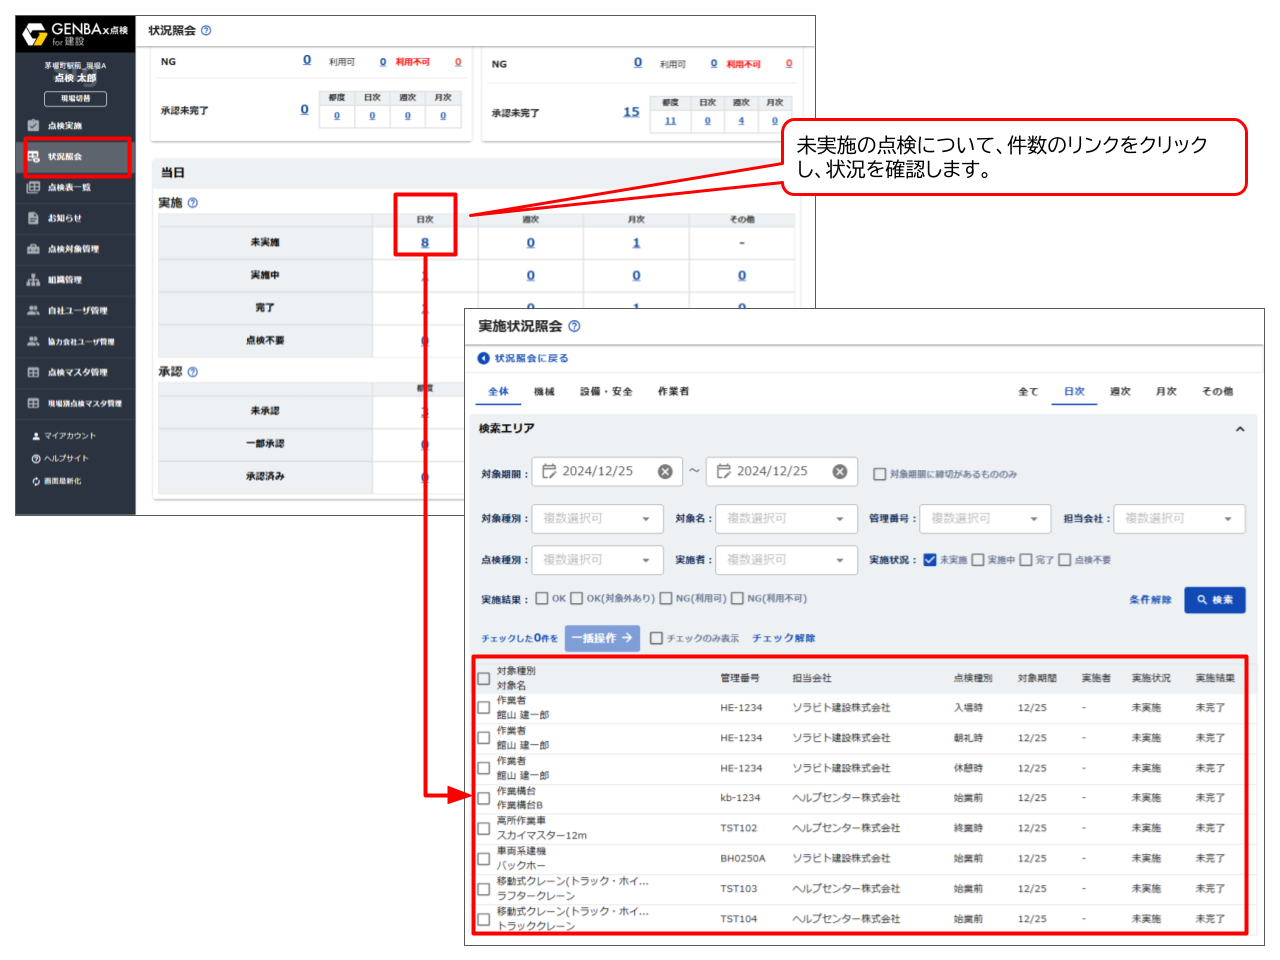Click the お知らせ document icon in sidebar
The width and height of the screenshot is (1280, 960).
[33, 218]
